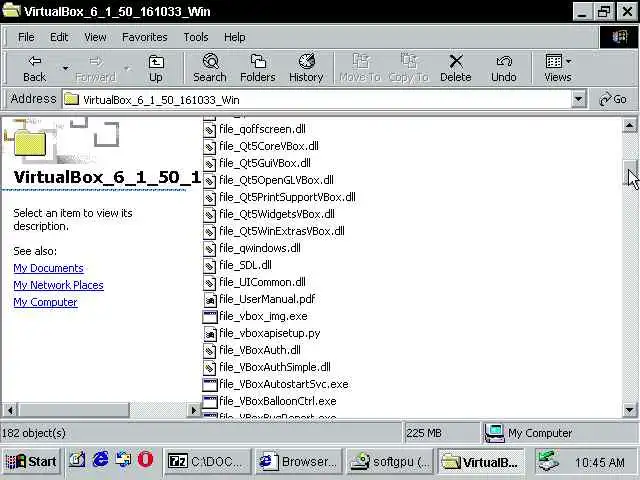Viewport: 640px width, 480px height.
Task: Click the Back toolbar button
Action: click(35, 68)
